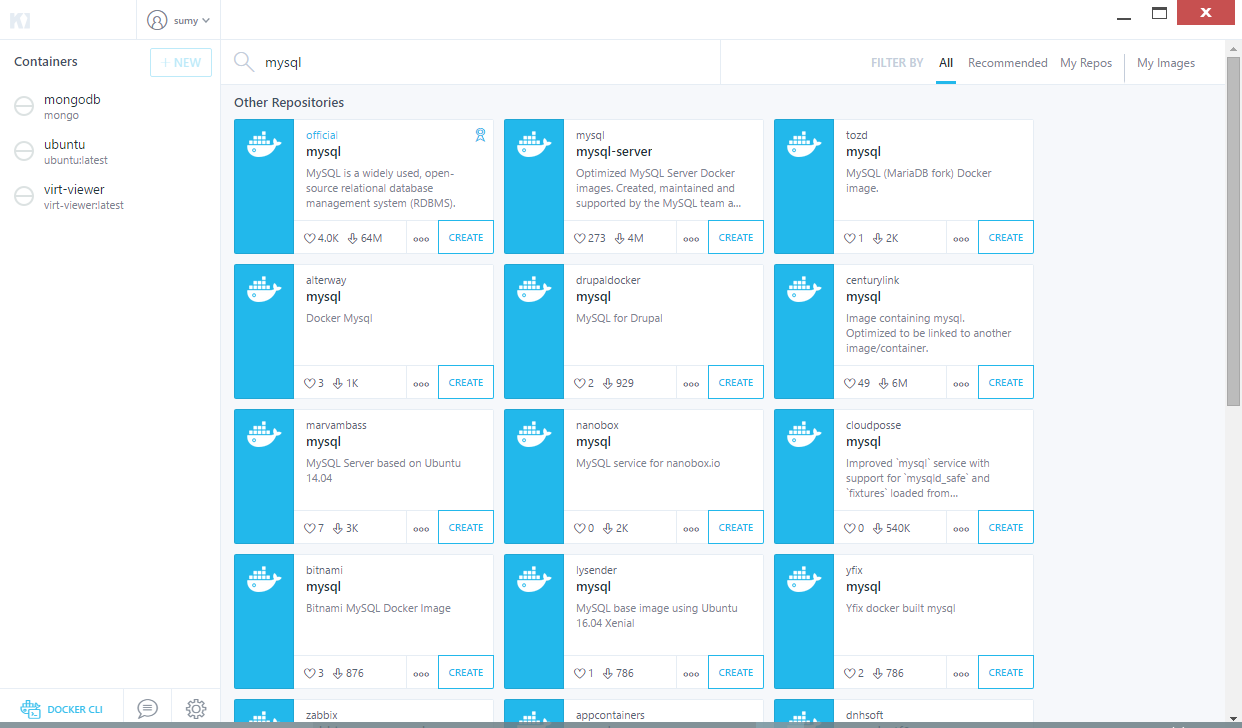Viewport: 1242px width, 728px height.
Task: Click the official badge ribbon on mysql
Action: (x=480, y=134)
